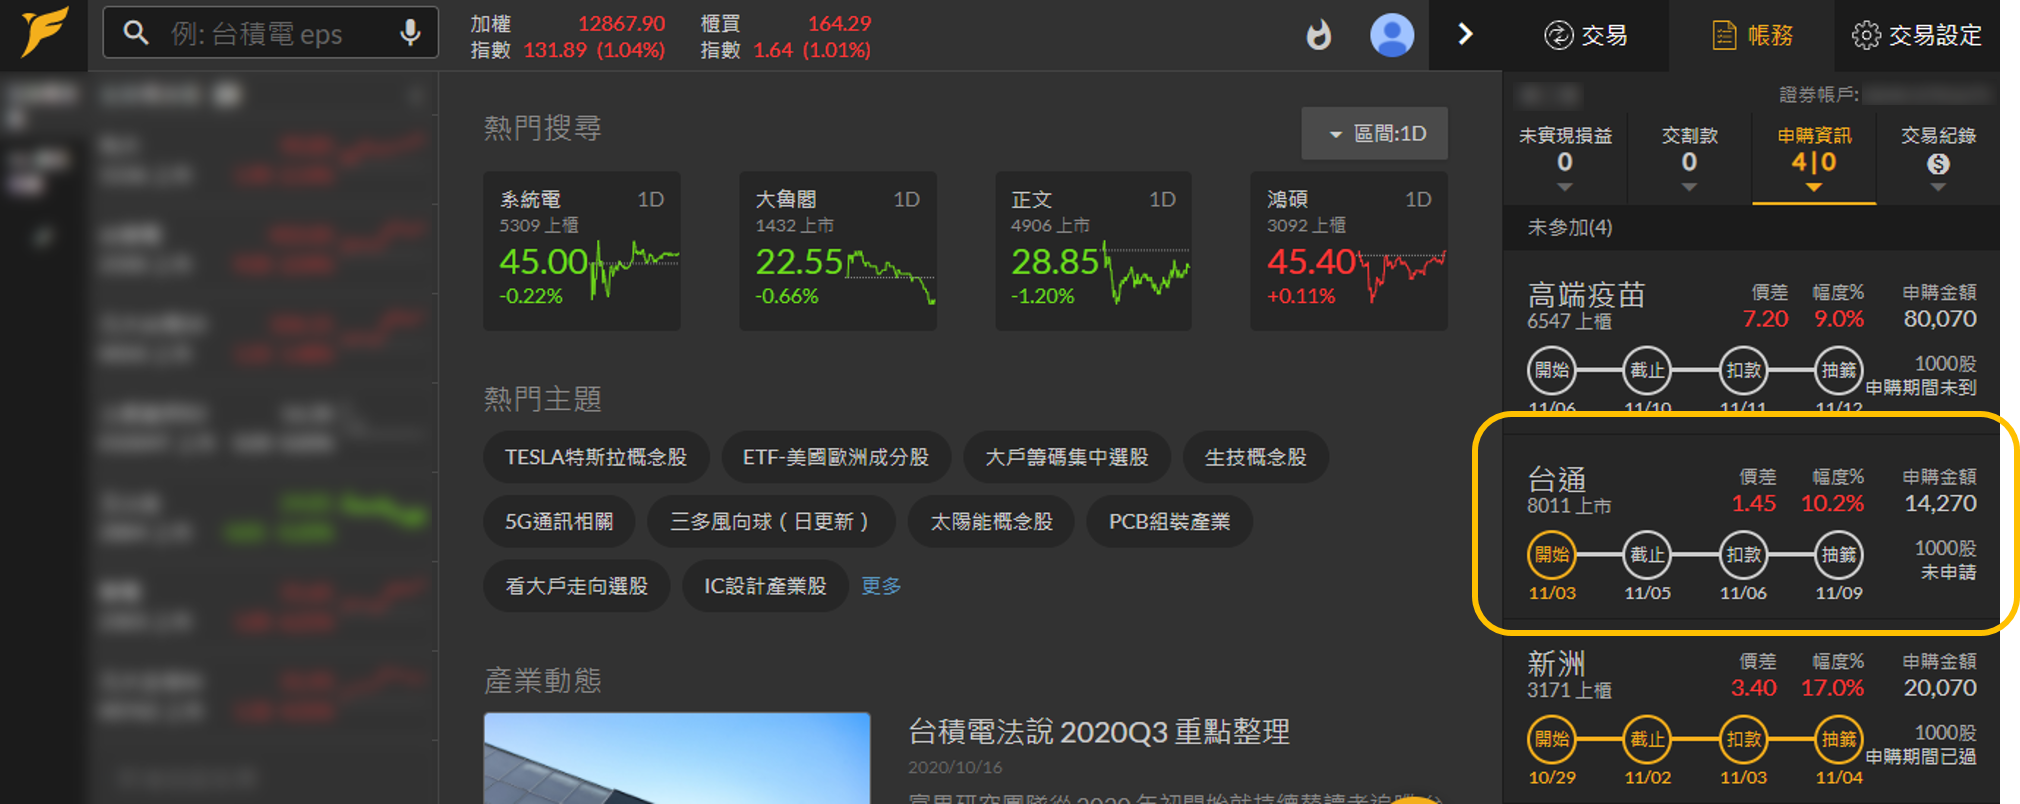
Task: Open the user profile avatar
Action: (x=1391, y=35)
